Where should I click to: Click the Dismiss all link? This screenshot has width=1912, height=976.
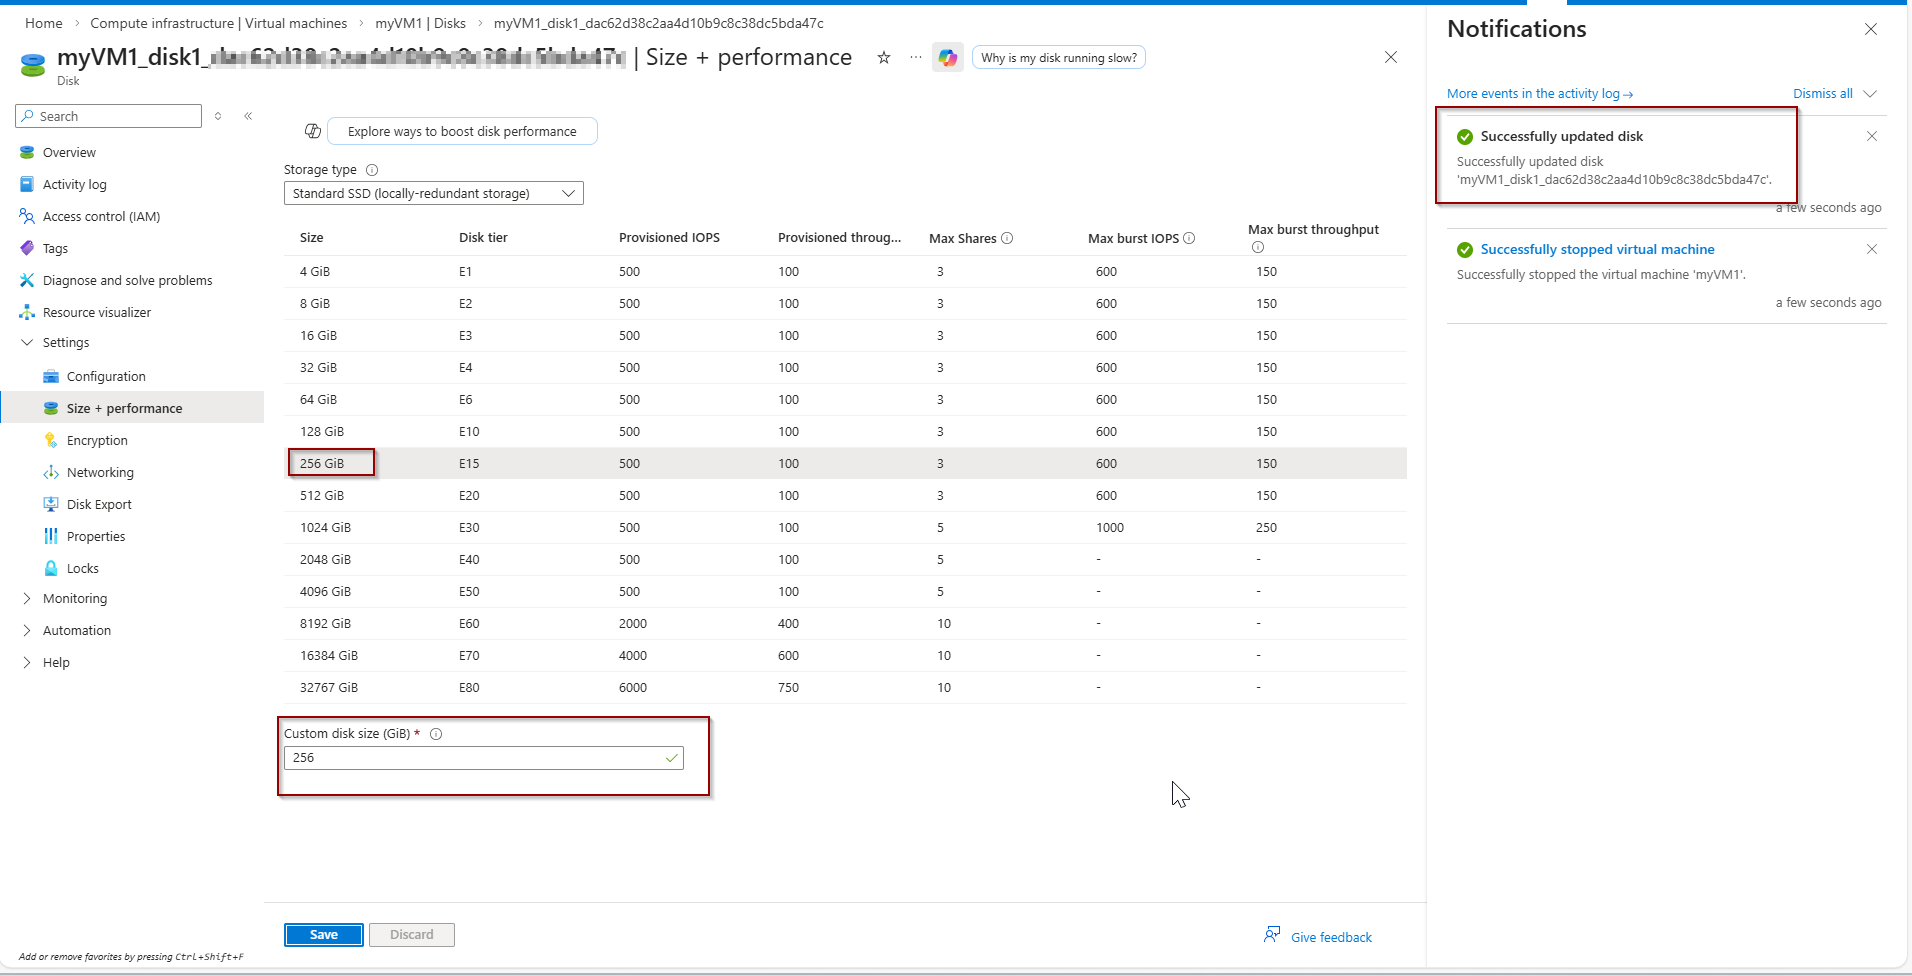click(x=1823, y=94)
